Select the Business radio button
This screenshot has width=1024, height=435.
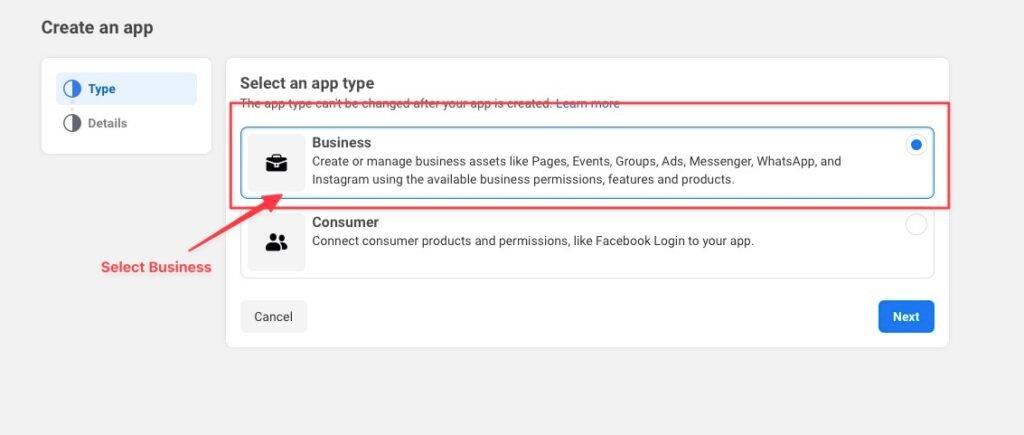(916, 145)
